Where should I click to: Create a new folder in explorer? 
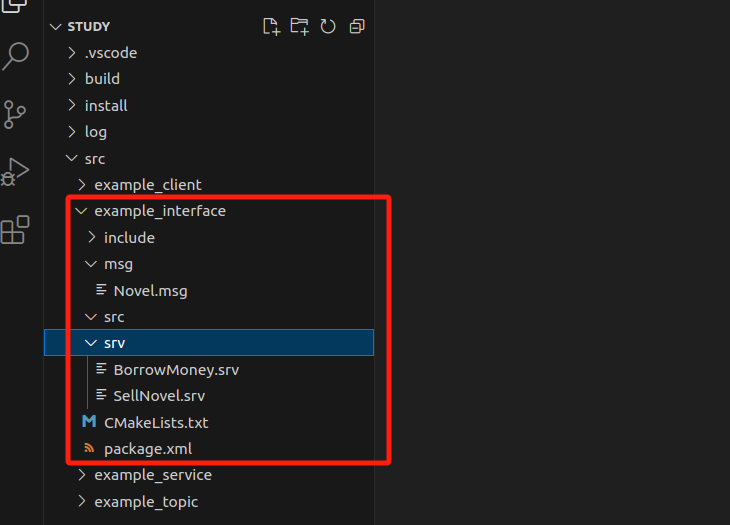(x=299, y=27)
